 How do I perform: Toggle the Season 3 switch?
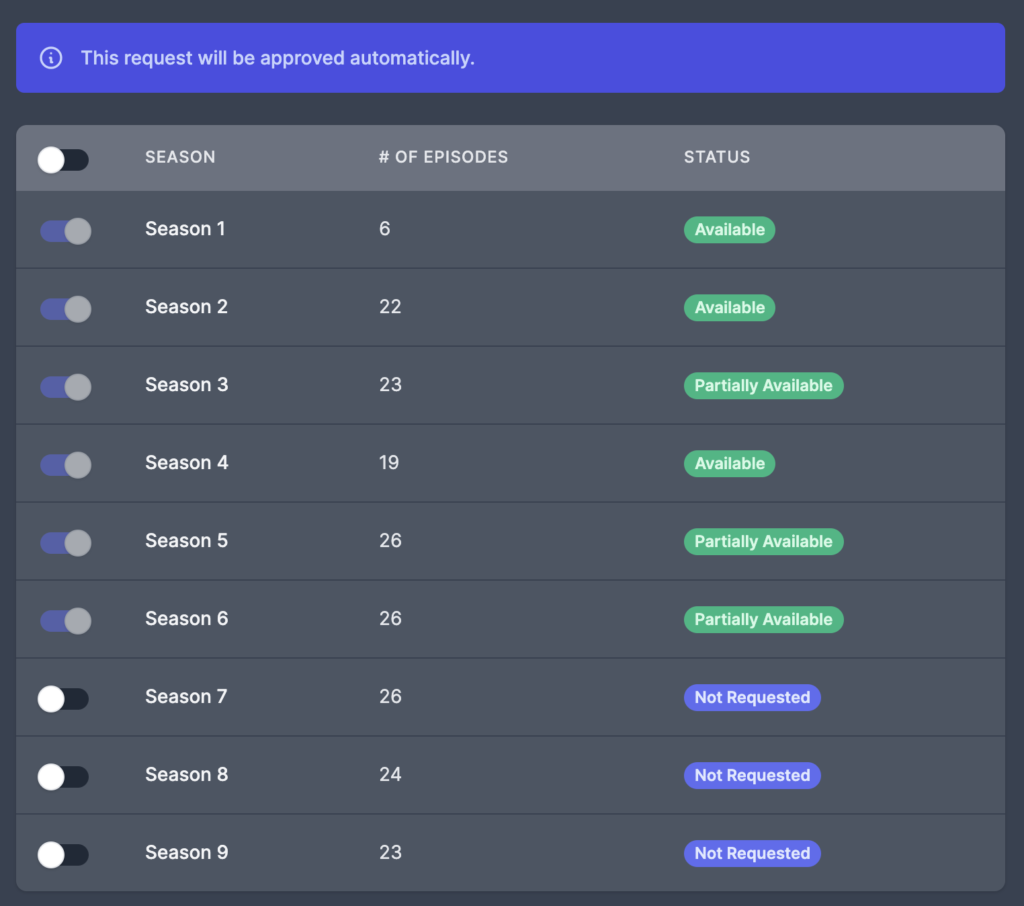point(65,387)
